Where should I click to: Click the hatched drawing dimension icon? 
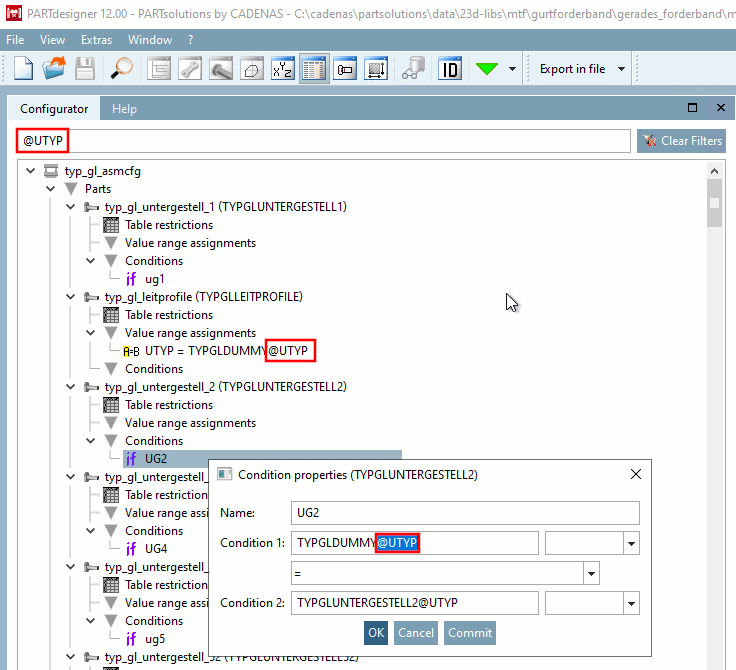click(376, 69)
